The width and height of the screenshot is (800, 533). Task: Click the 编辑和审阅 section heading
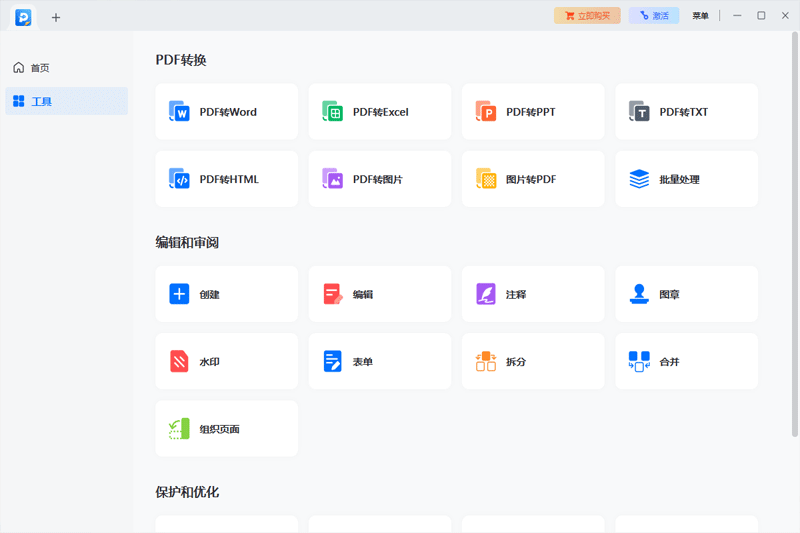tap(187, 242)
